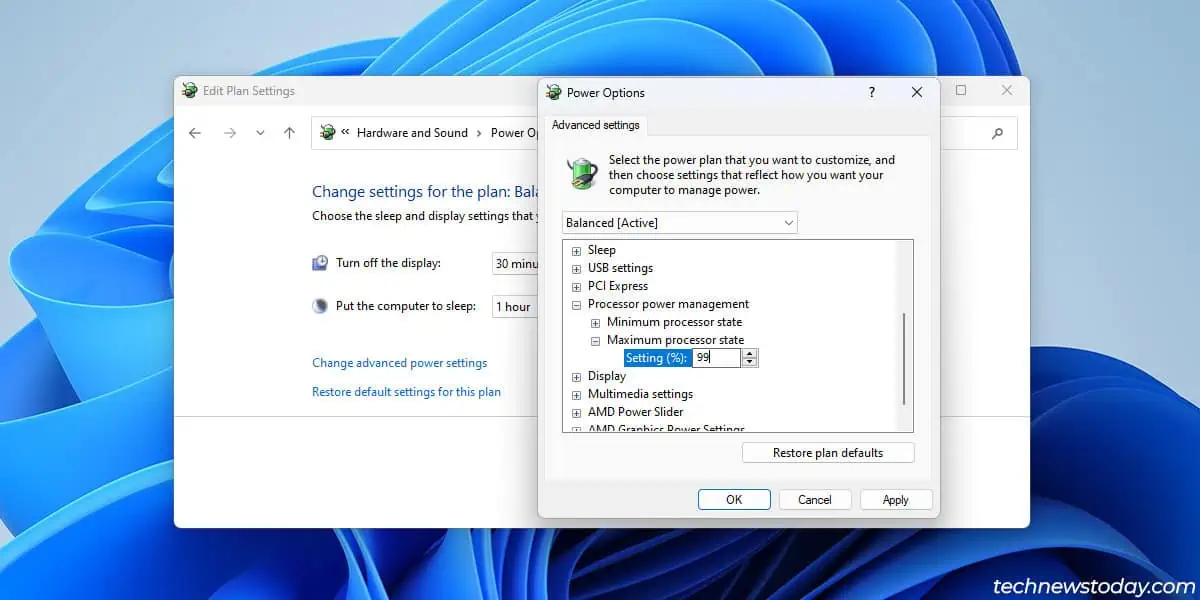This screenshot has height=600, width=1200.
Task: Increase the processor state percentage spinner
Action: pyautogui.click(x=750, y=353)
